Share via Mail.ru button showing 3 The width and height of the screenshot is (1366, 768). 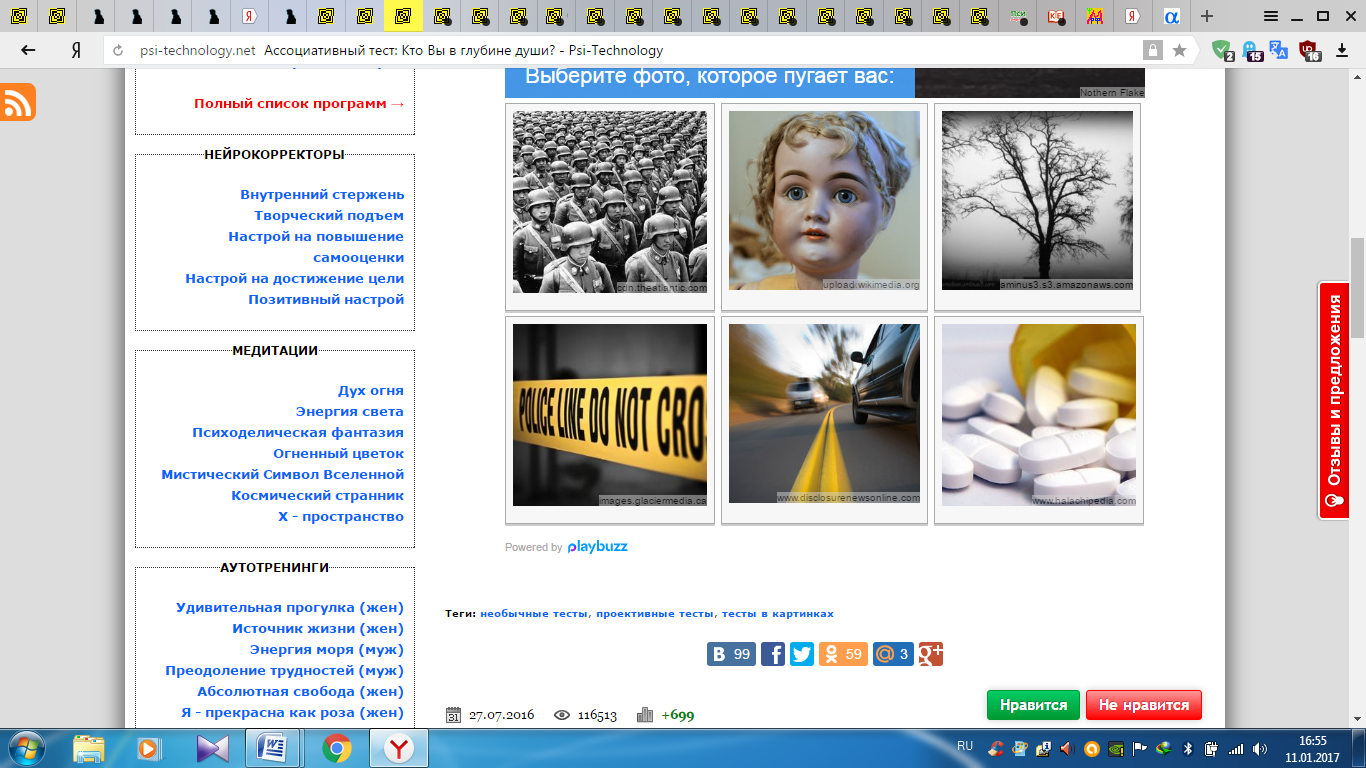point(893,654)
